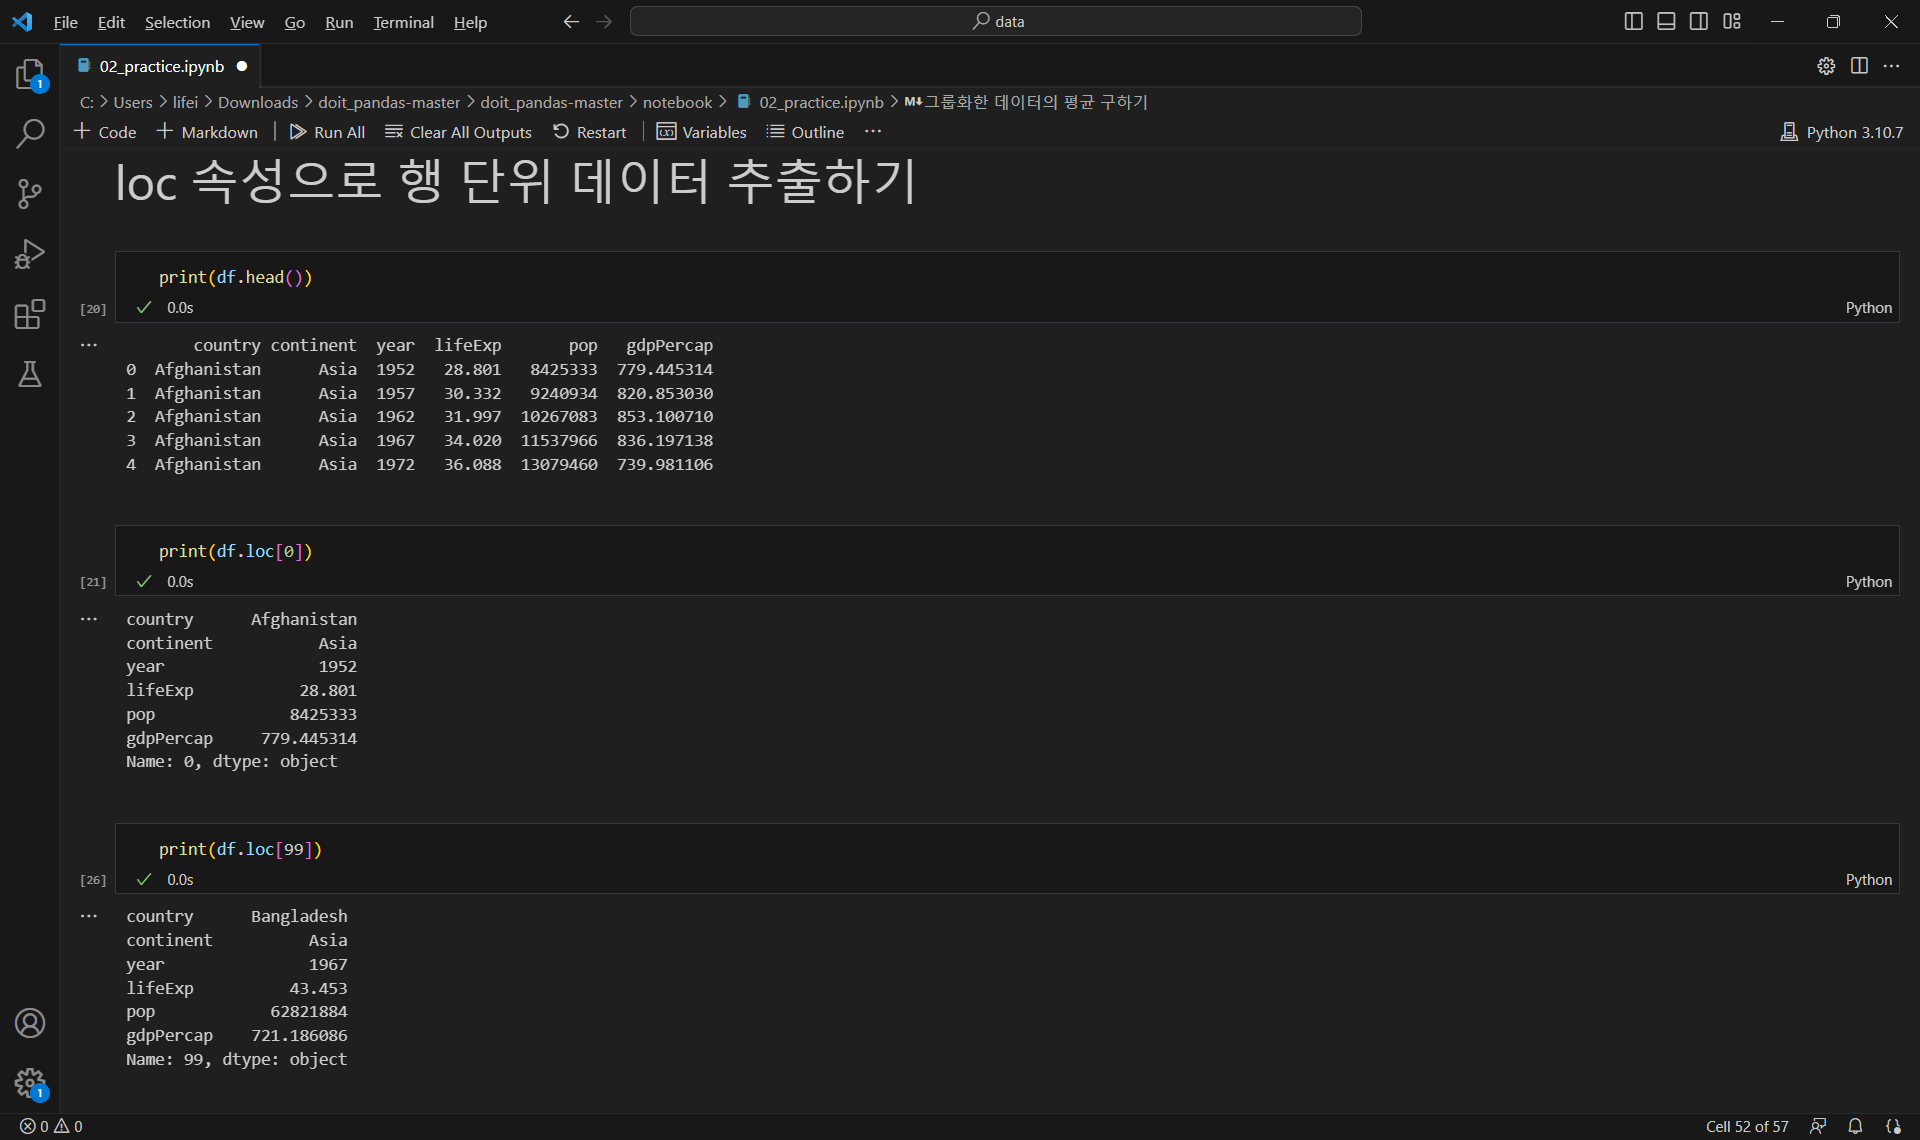The height and width of the screenshot is (1140, 1920).
Task: Open the Source Control view
Action: [x=30, y=194]
